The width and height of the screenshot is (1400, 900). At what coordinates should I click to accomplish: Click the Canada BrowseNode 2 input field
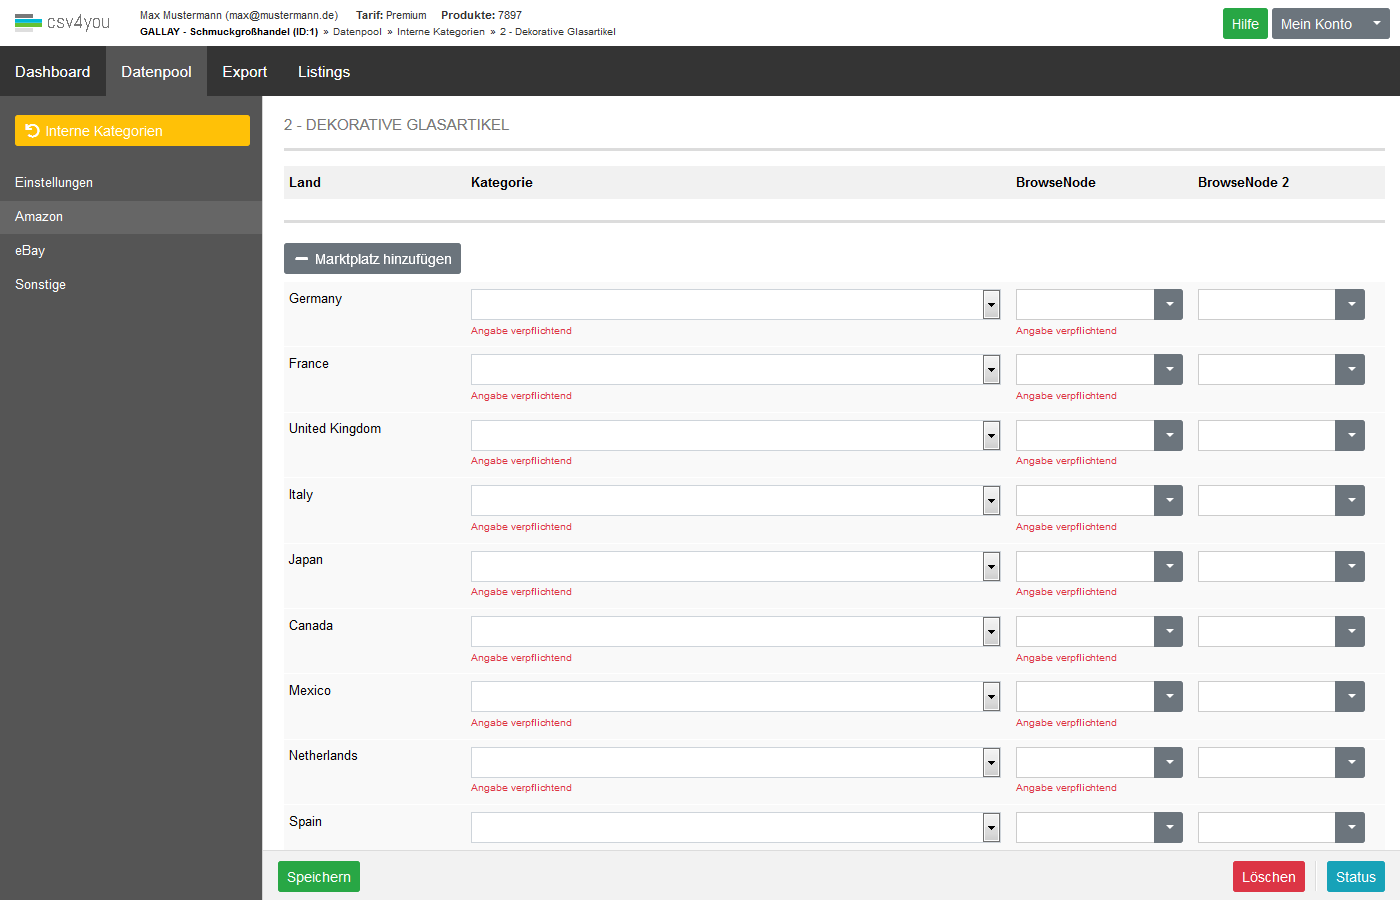click(x=1266, y=632)
